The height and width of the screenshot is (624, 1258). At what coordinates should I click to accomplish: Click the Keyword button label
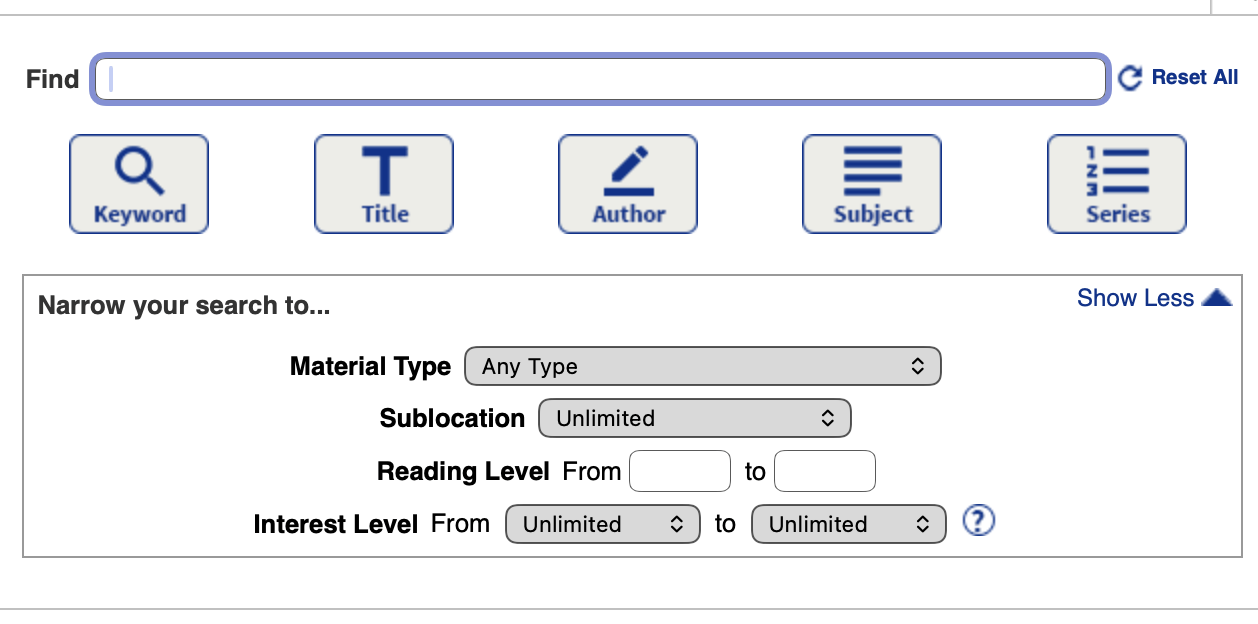139,214
